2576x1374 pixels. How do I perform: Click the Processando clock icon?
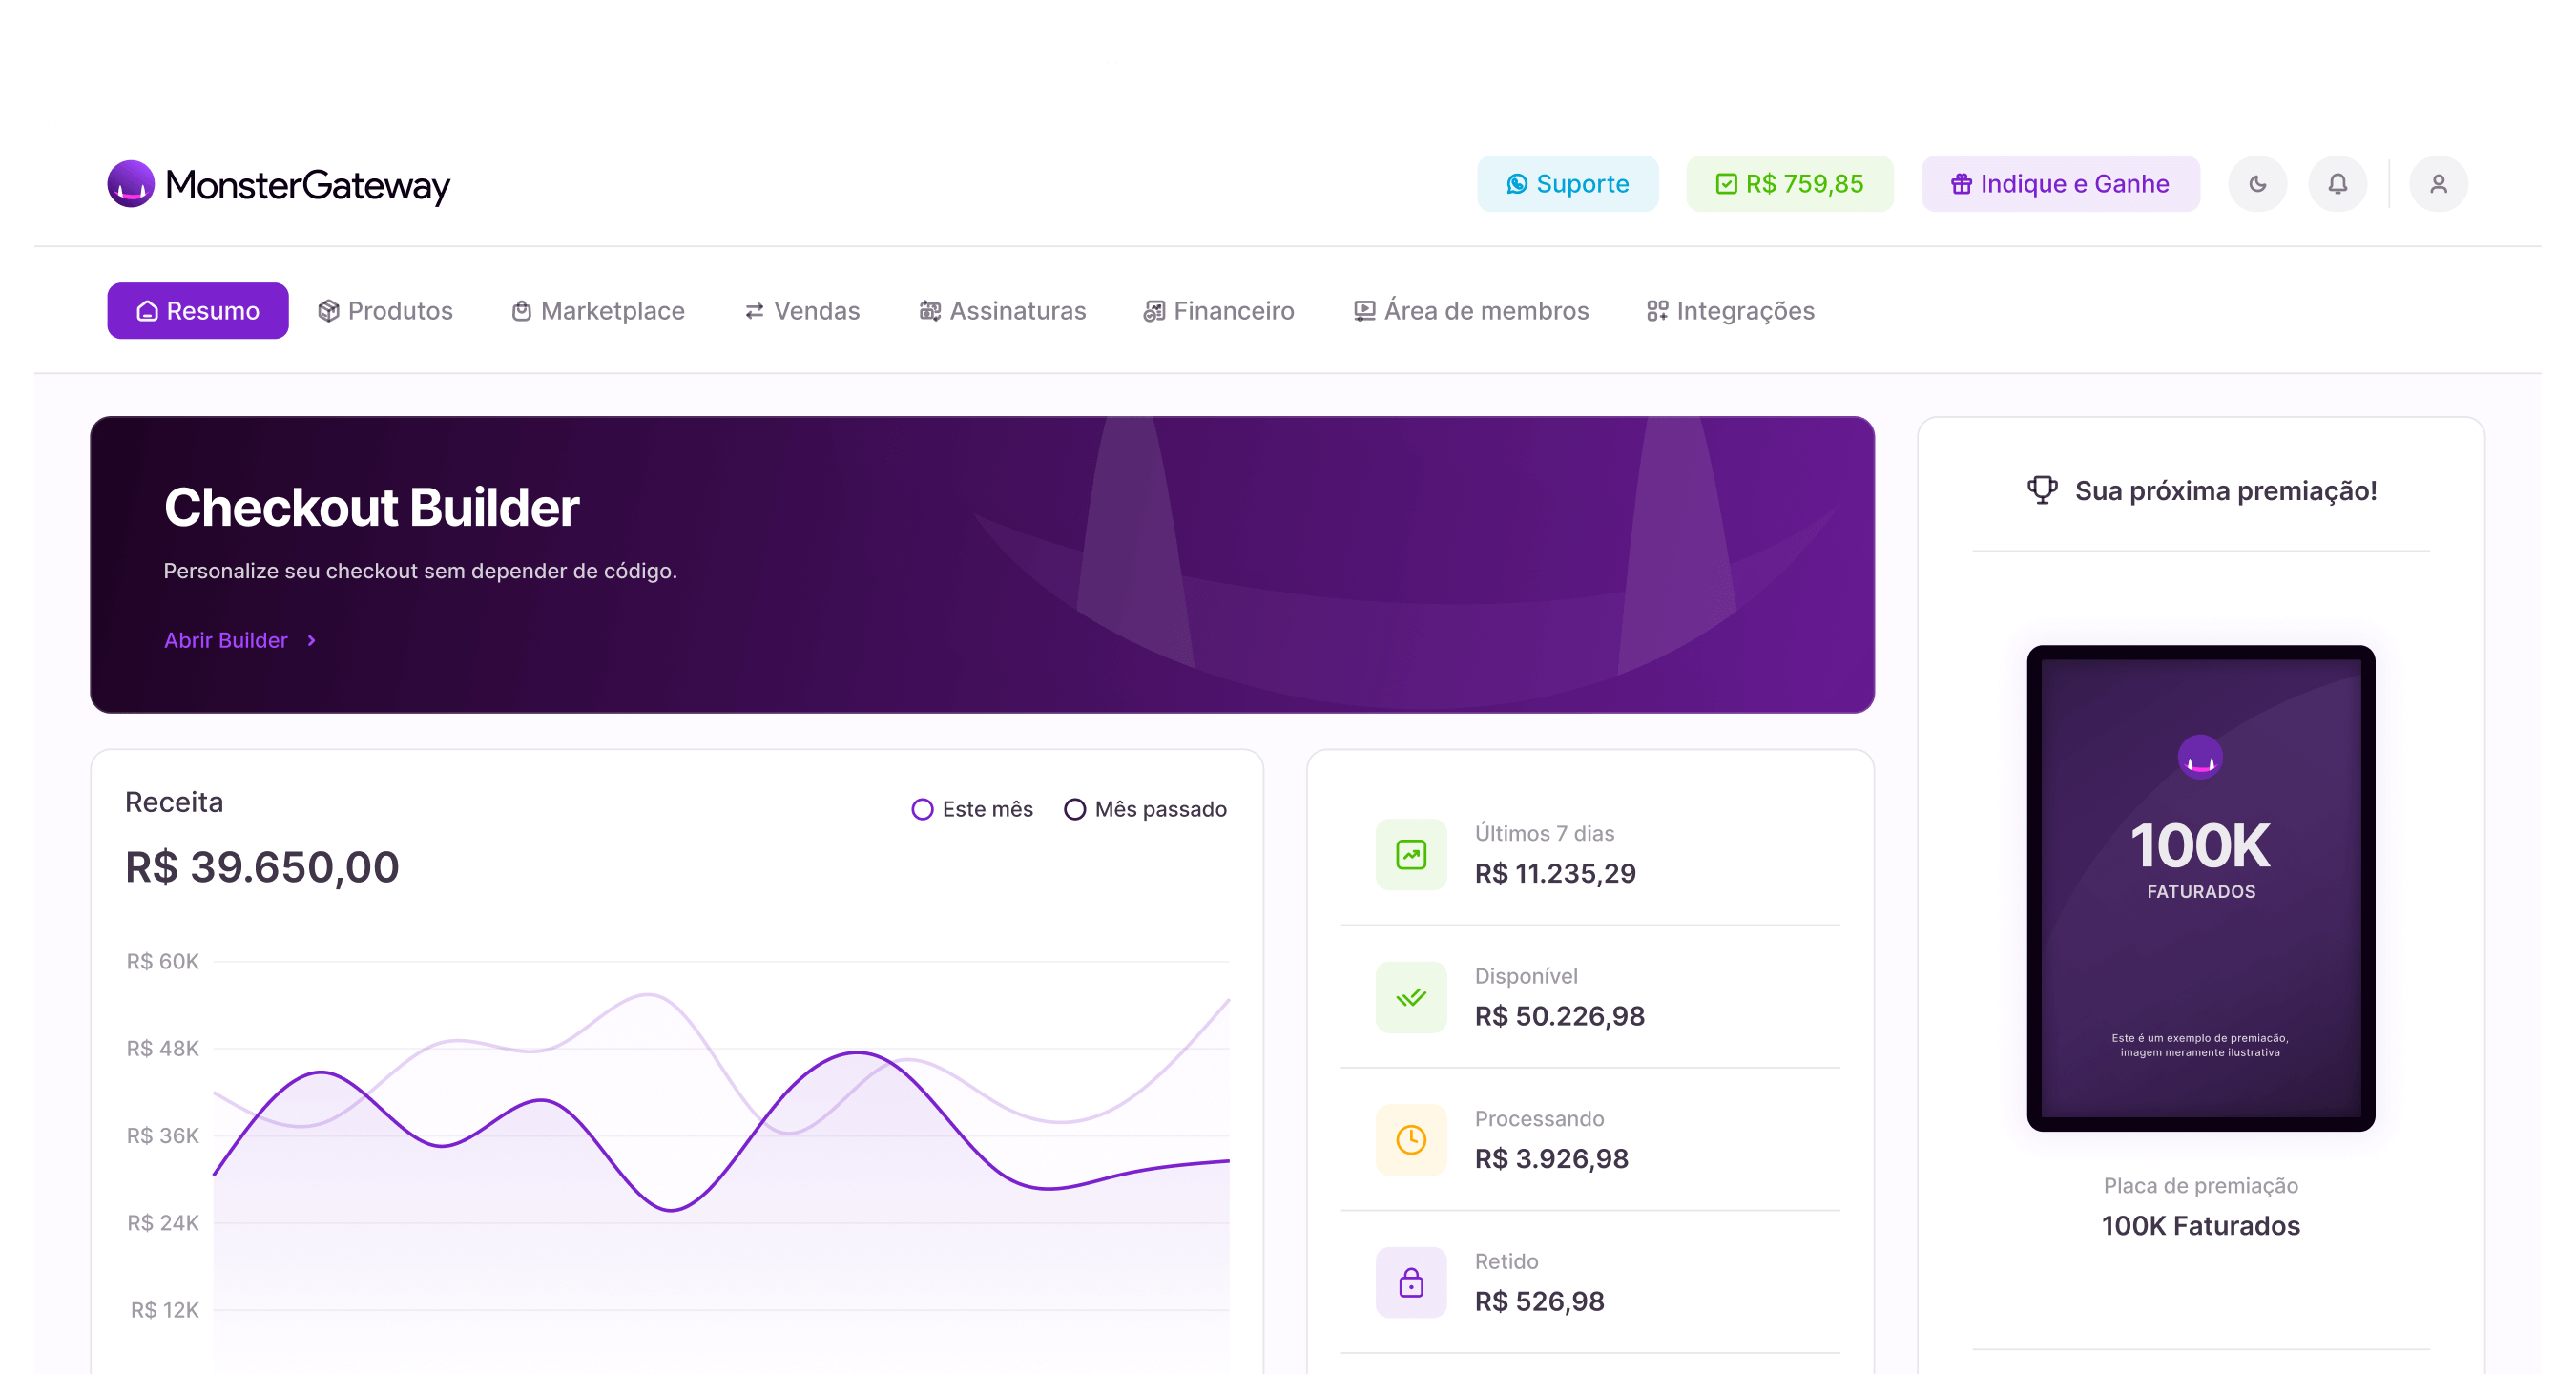pyautogui.click(x=1410, y=1140)
